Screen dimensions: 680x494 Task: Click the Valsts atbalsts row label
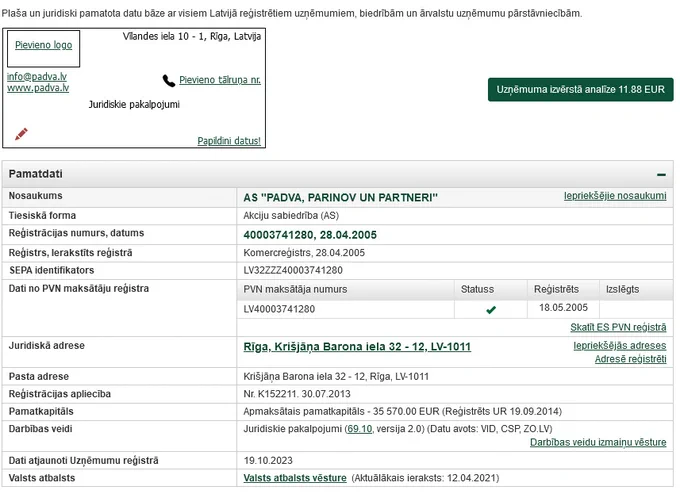point(42,478)
